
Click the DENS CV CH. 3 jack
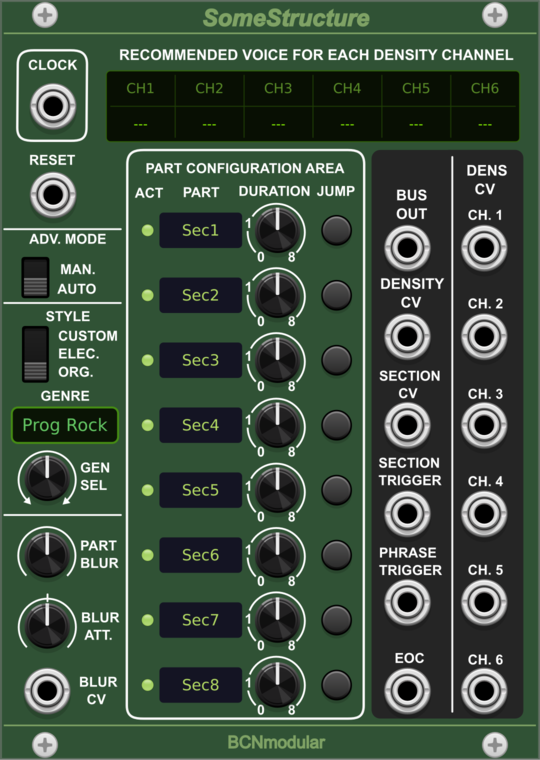click(484, 426)
